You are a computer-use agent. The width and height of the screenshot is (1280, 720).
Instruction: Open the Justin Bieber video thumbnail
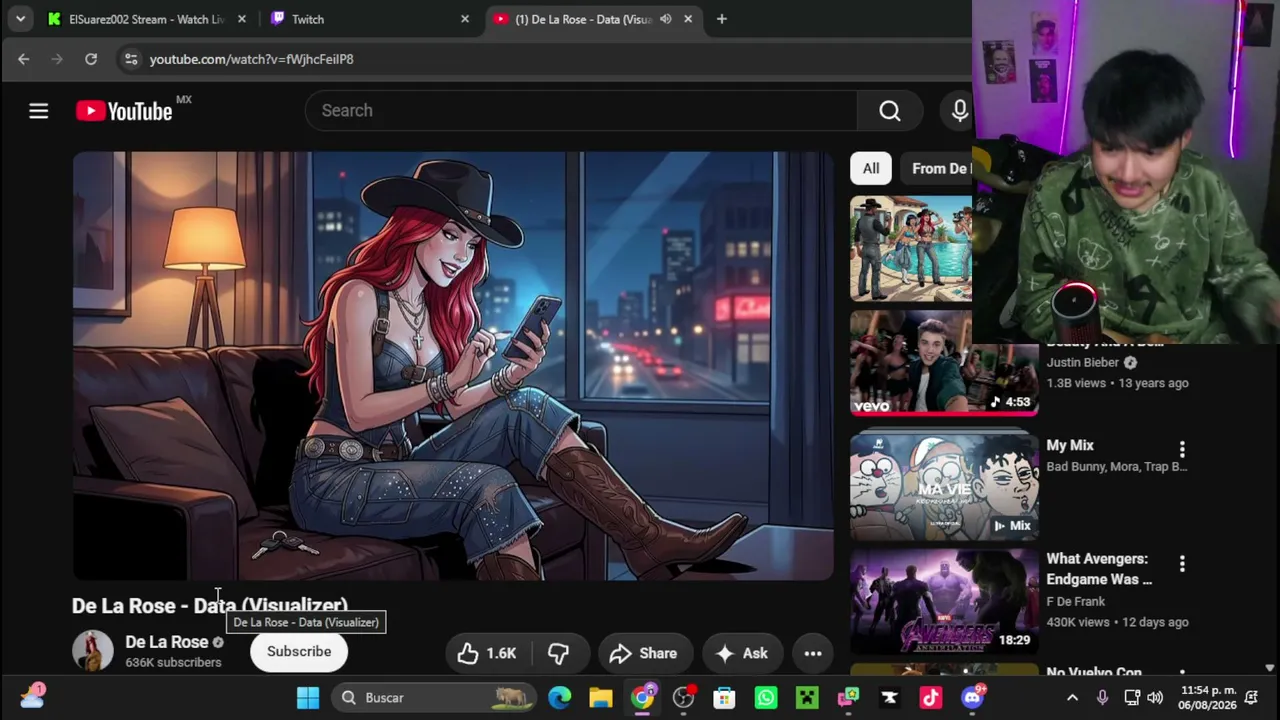(x=944, y=363)
